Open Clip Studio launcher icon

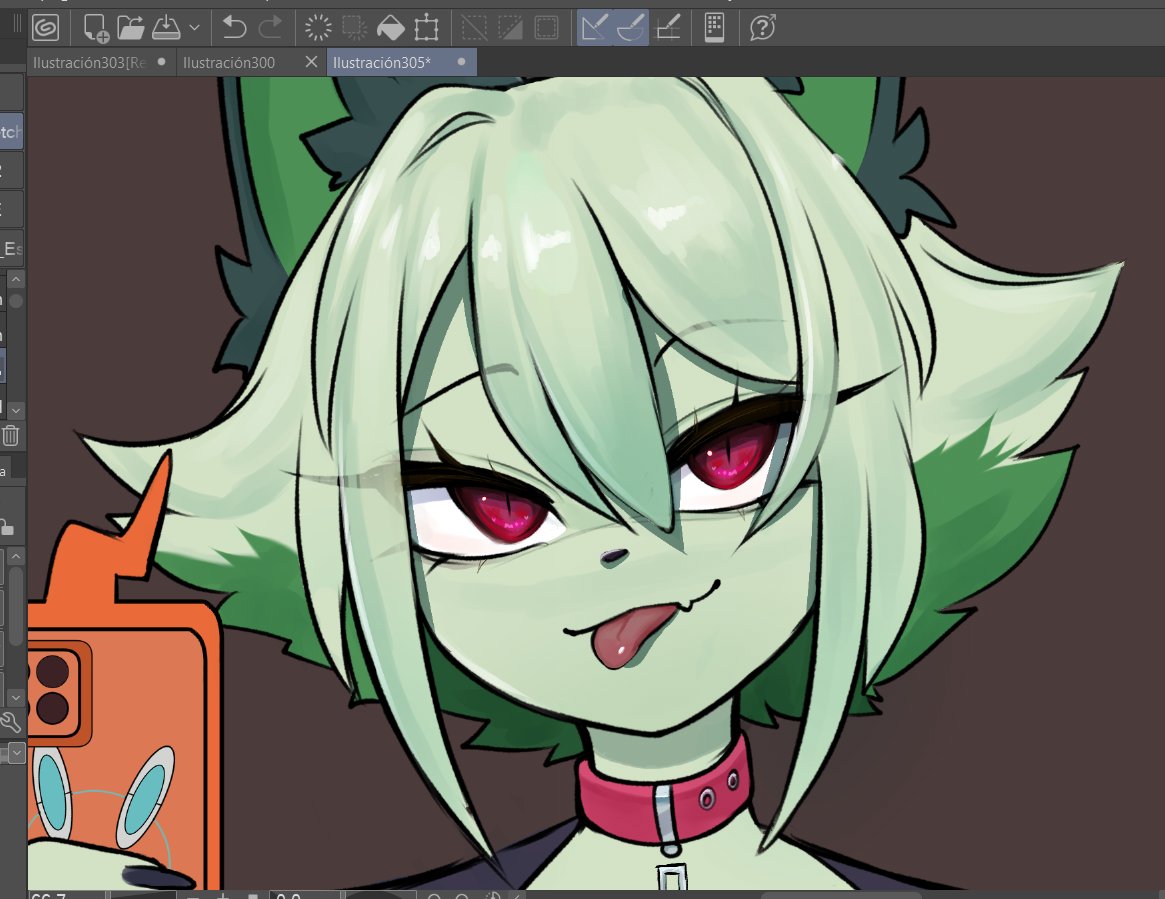[x=46, y=28]
